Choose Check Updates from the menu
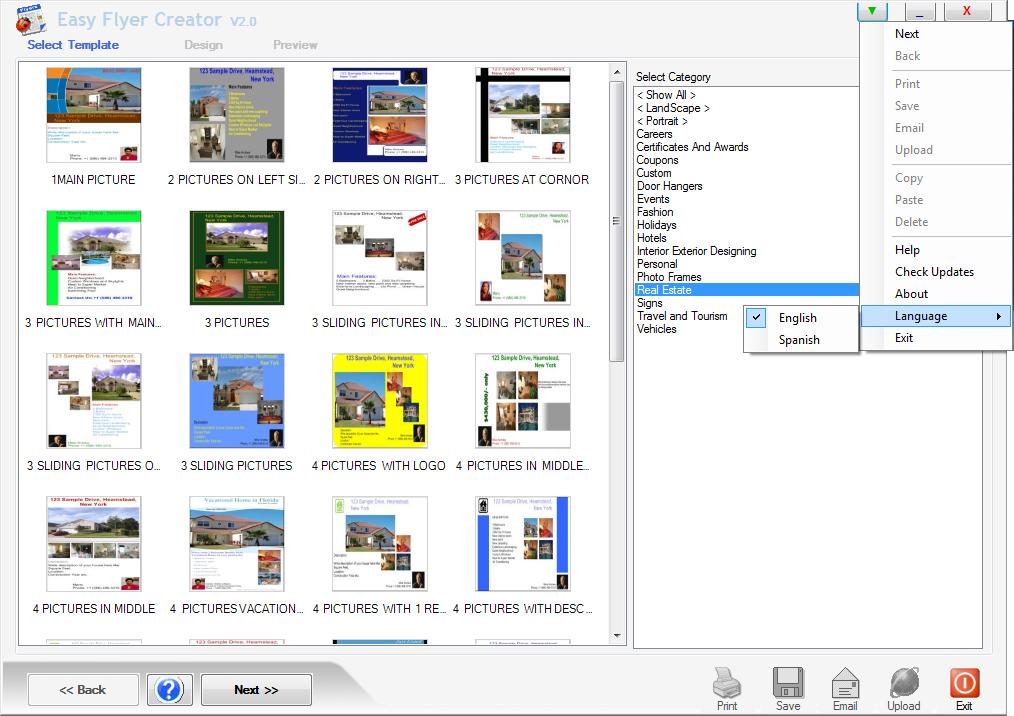The image size is (1014, 716). [x=934, y=272]
